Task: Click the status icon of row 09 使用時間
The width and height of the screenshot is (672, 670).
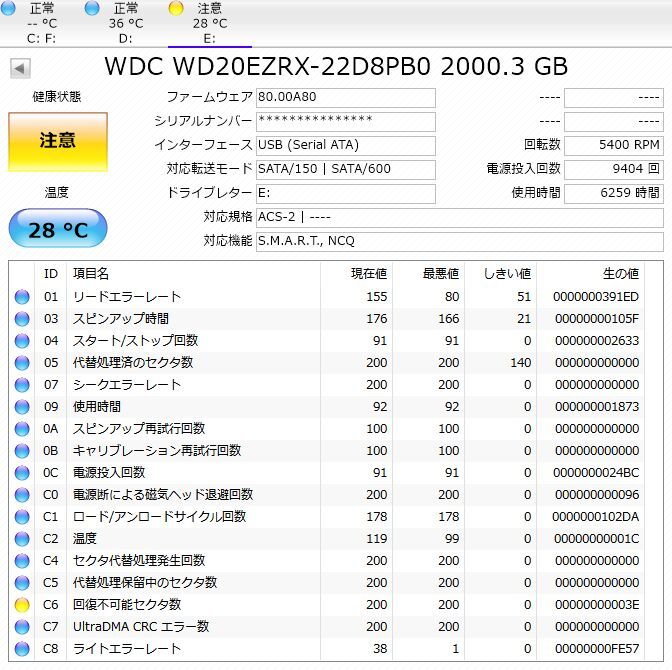Action: pyautogui.click(x=22, y=407)
